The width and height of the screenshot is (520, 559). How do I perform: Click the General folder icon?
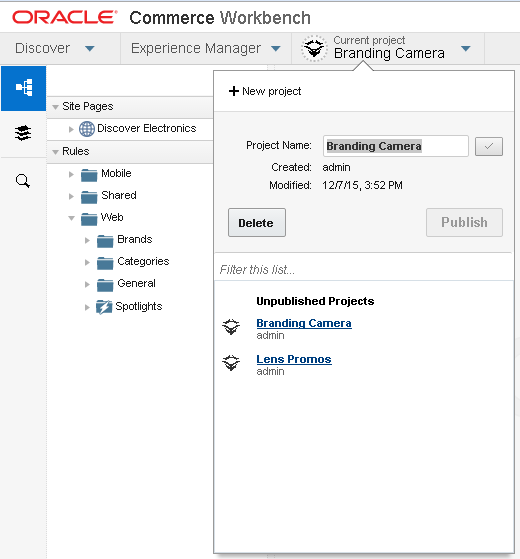[105, 285]
